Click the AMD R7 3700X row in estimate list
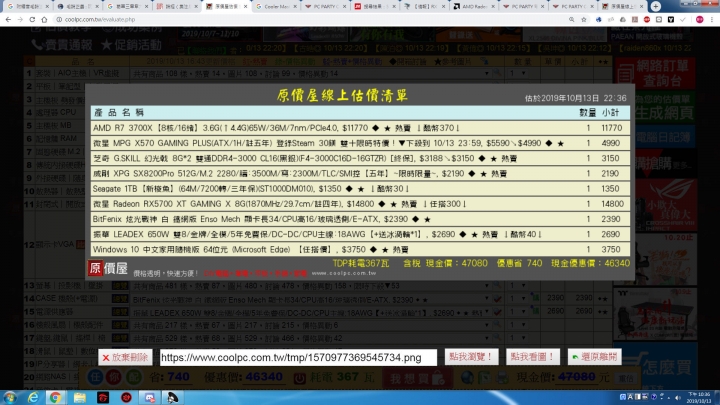The width and height of the screenshot is (720, 405). point(360,128)
